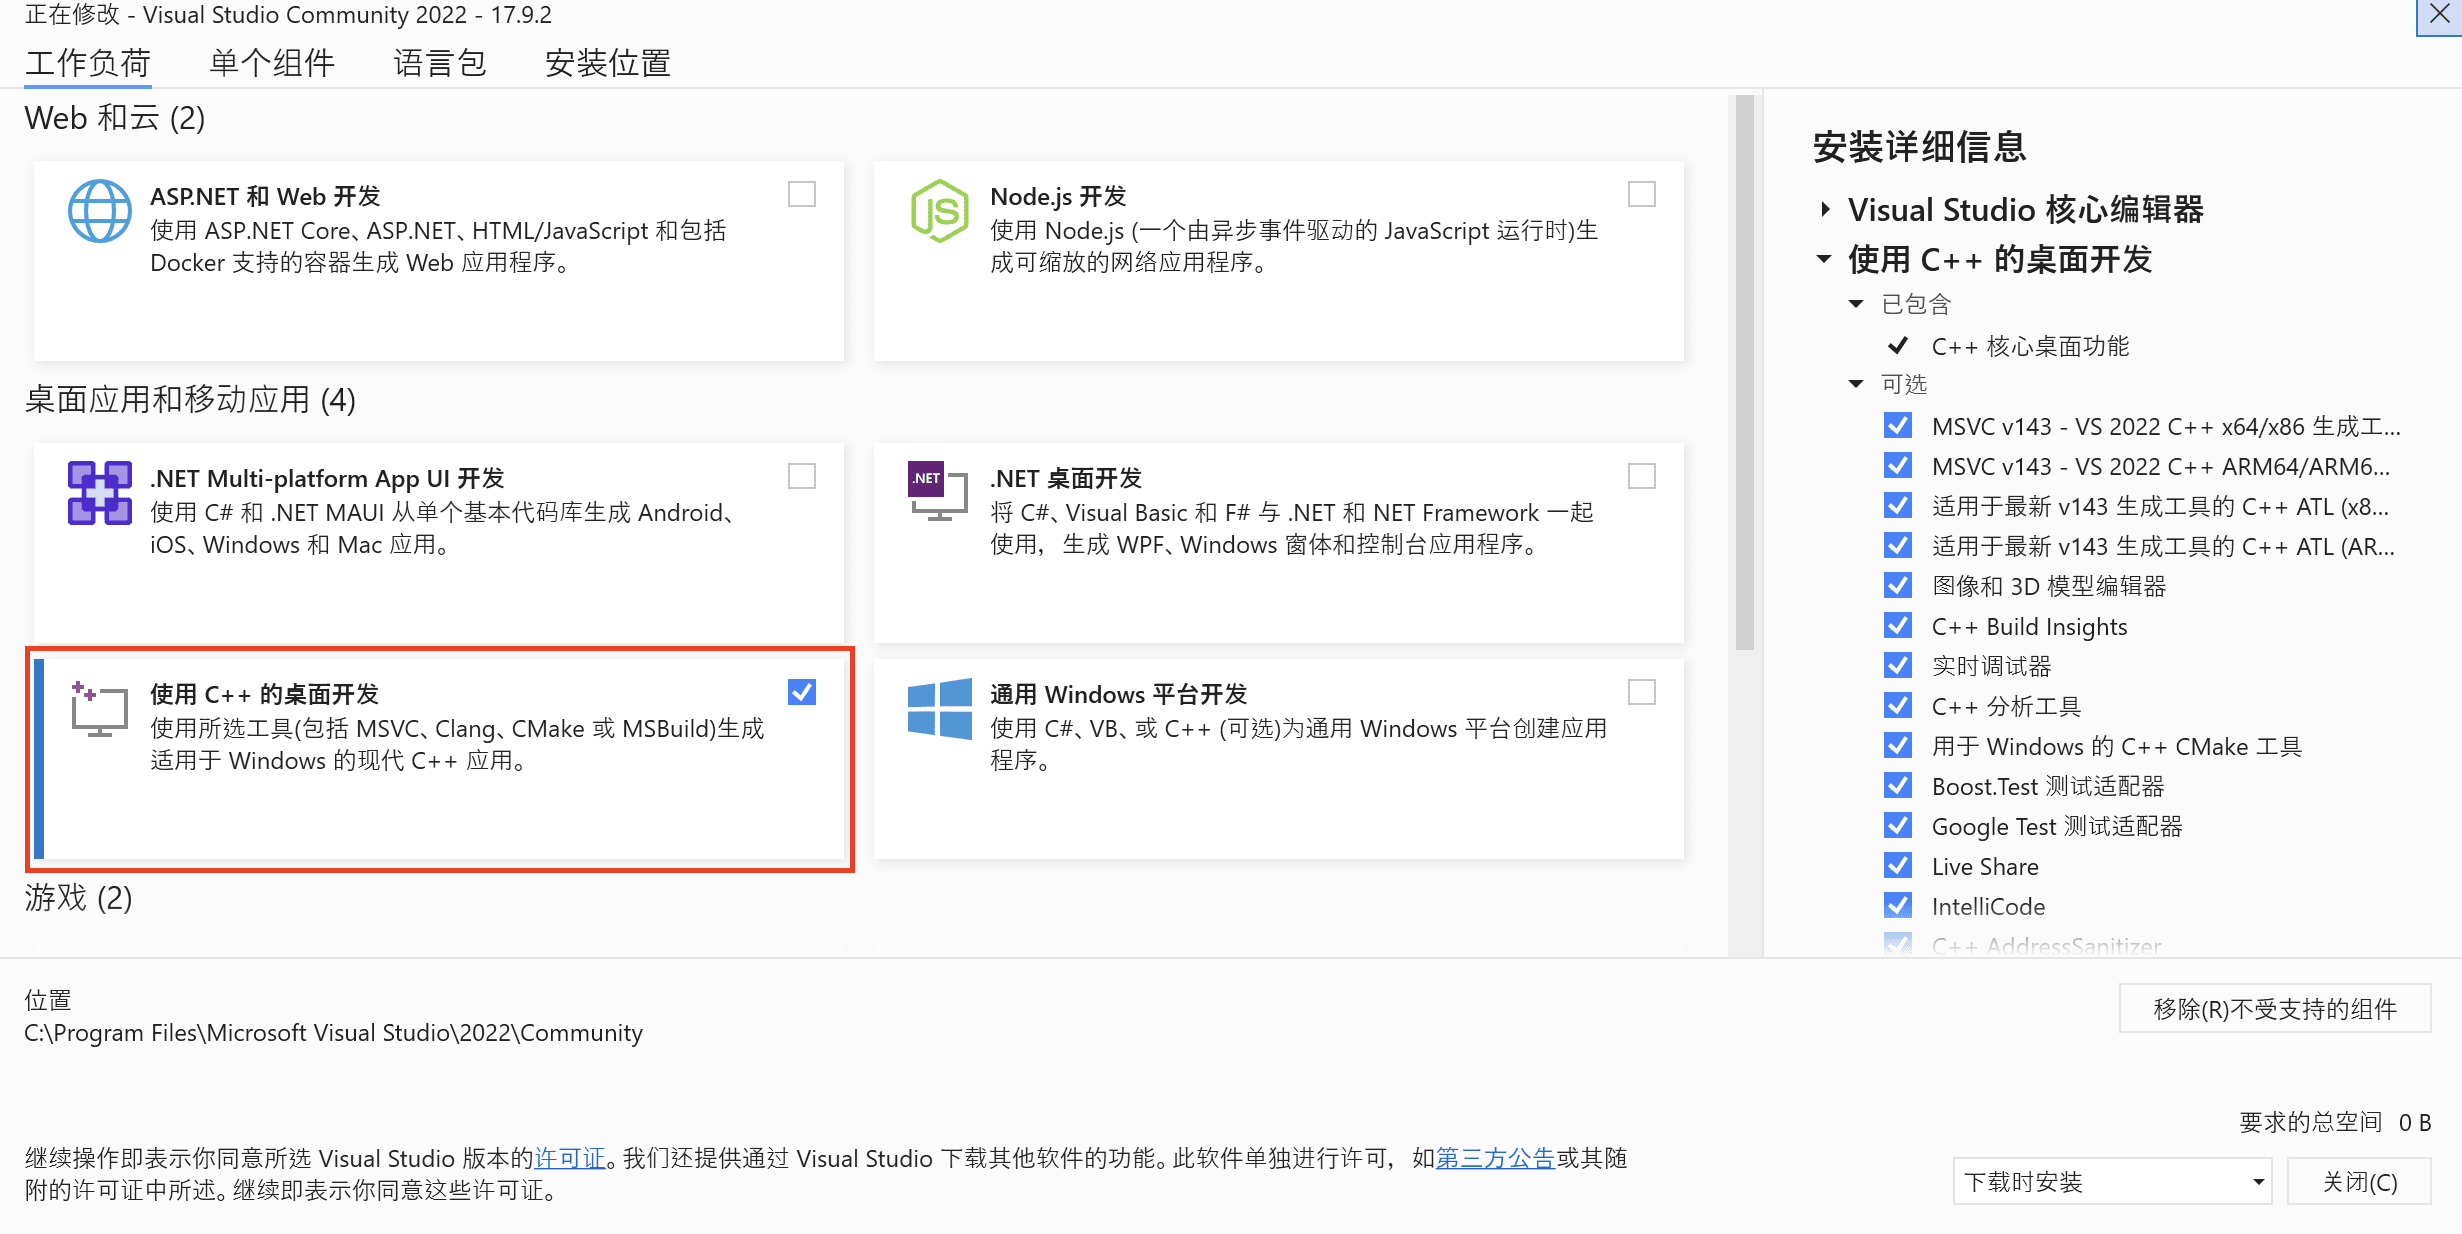Screen dimensions: 2462x1234
Task: Switch to the 单个组件 tab
Action: pos(271,63)
